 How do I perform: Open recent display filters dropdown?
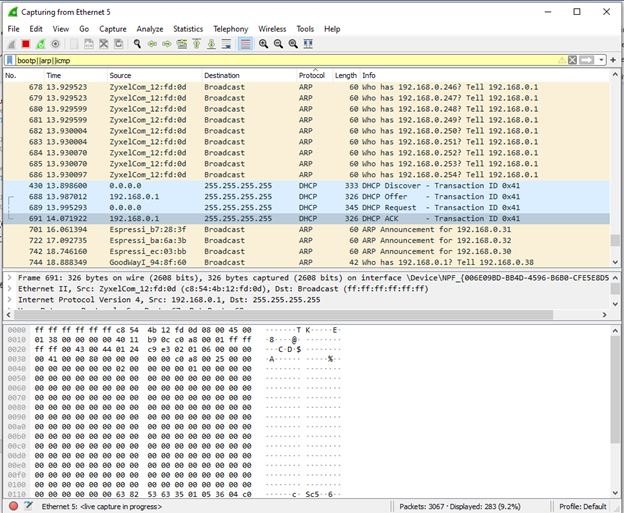(601, 60)
